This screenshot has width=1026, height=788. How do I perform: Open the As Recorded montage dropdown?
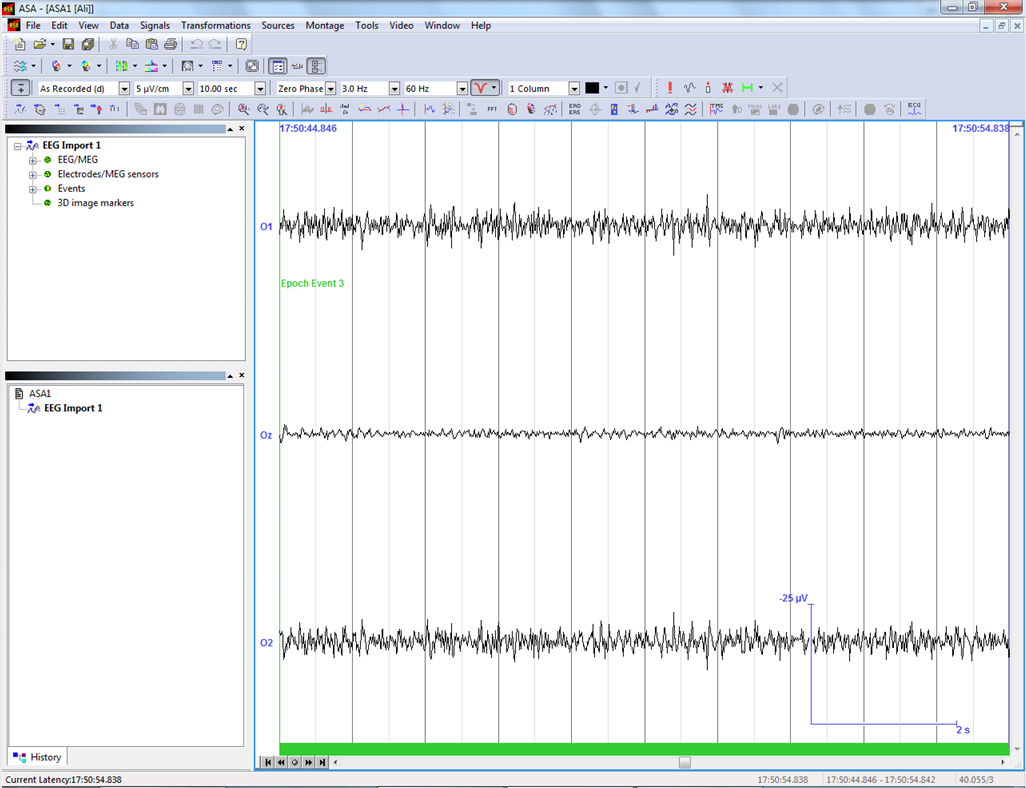coord(124,88)
